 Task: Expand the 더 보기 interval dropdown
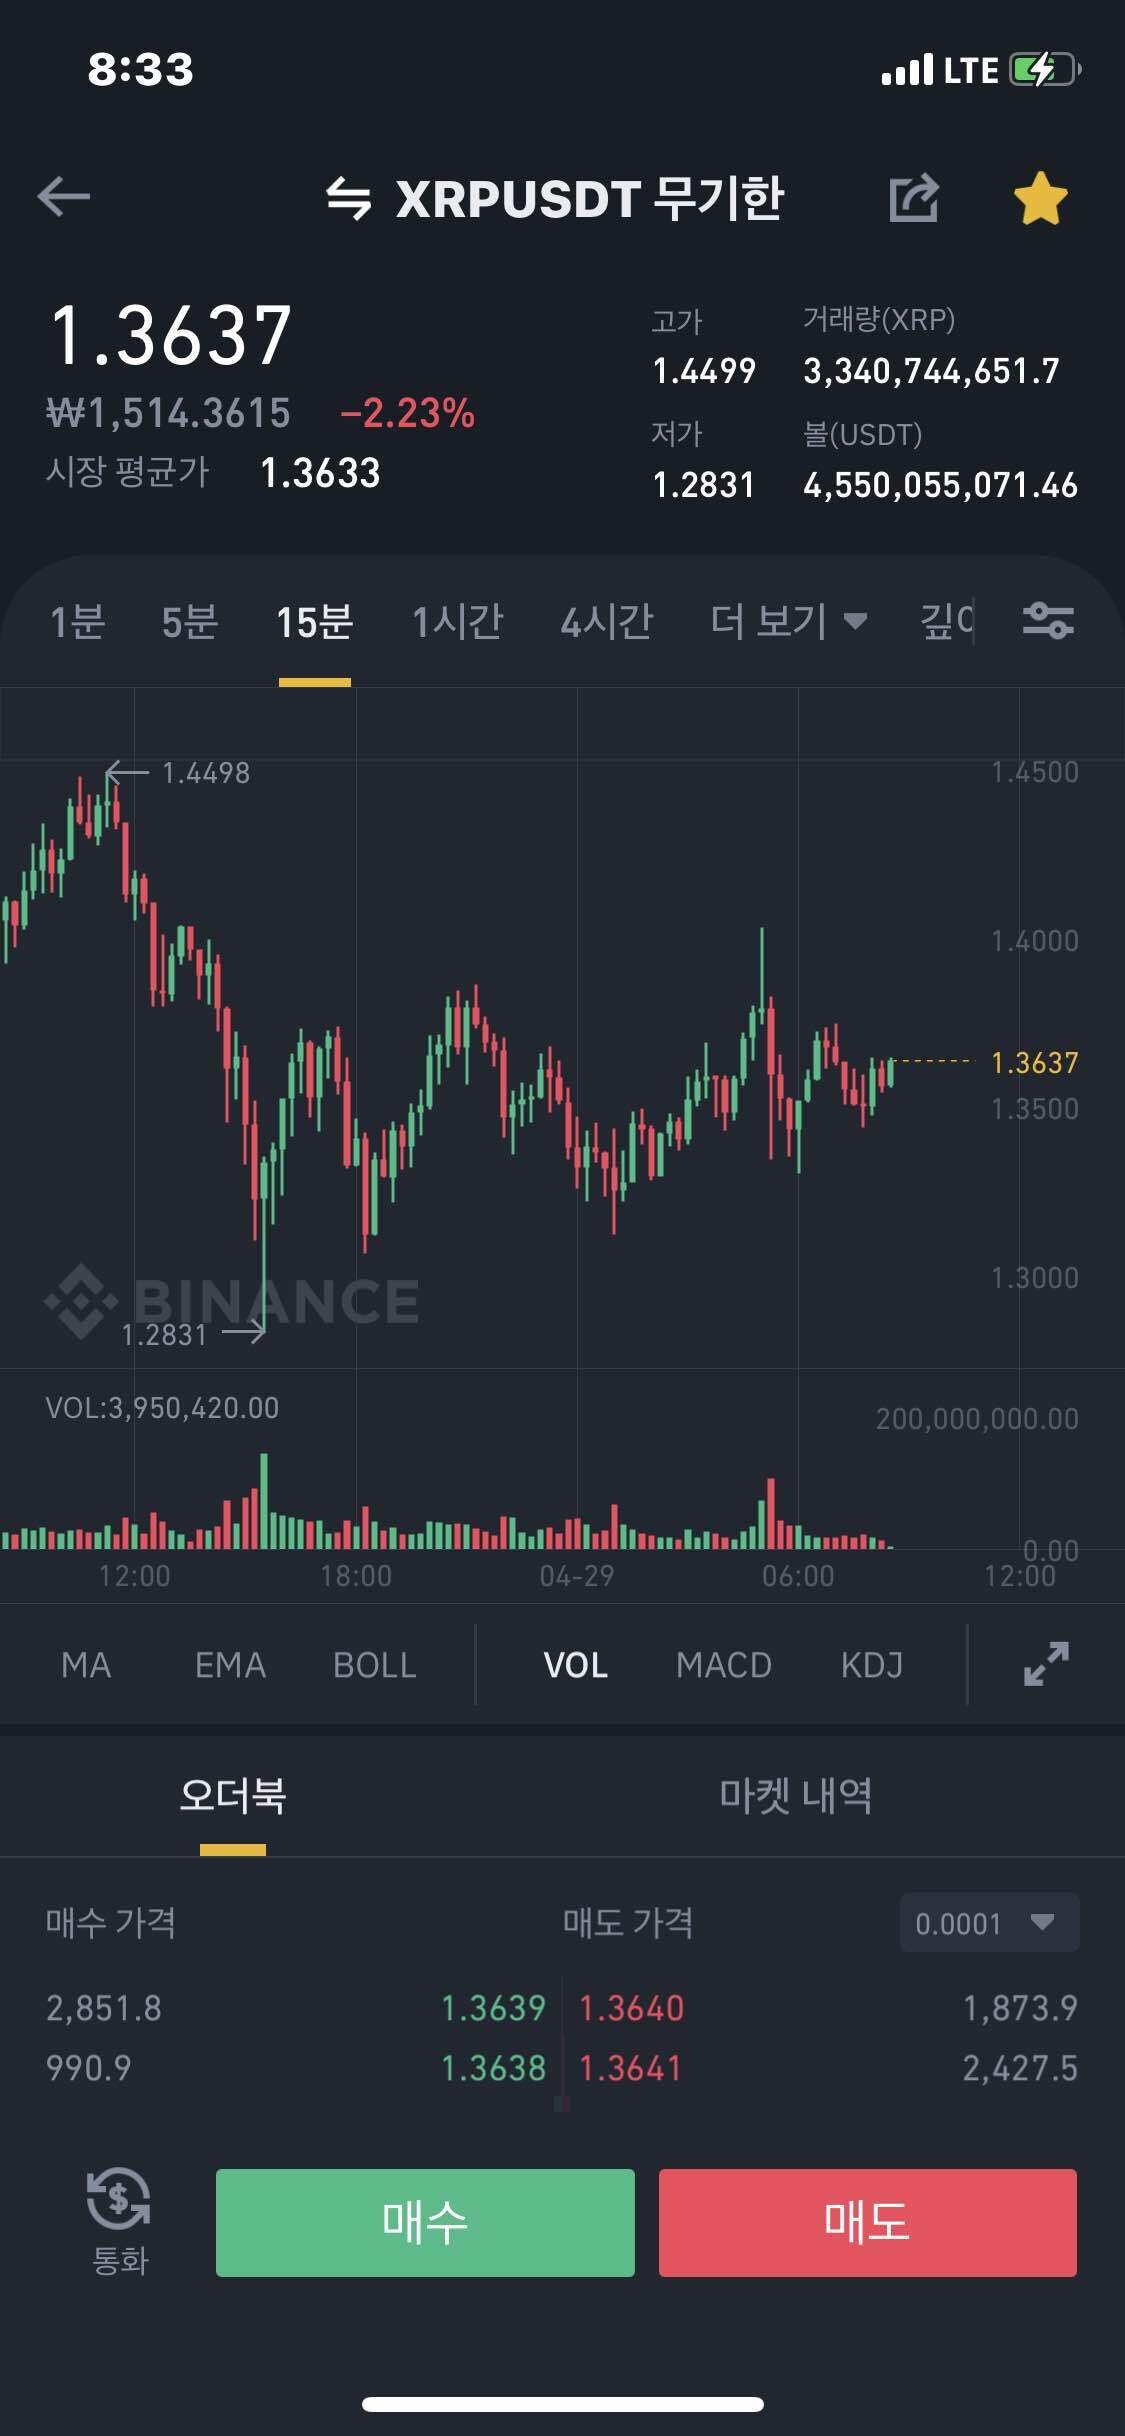pos(788,621)
